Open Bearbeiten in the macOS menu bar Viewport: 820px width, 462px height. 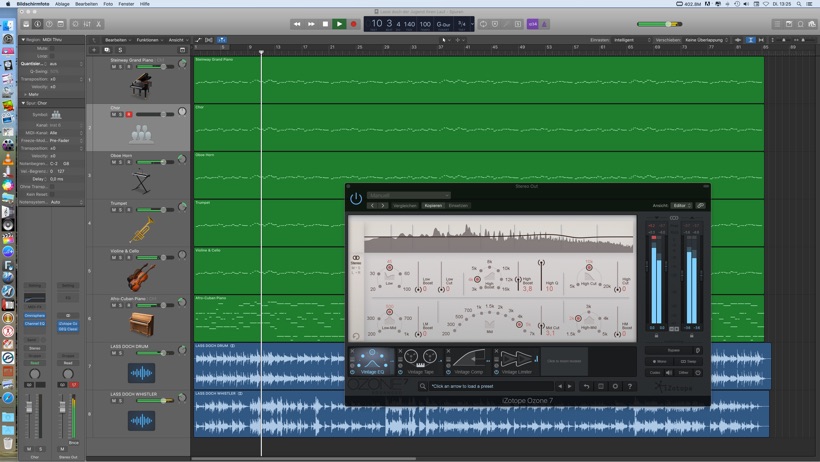(86, 4)
